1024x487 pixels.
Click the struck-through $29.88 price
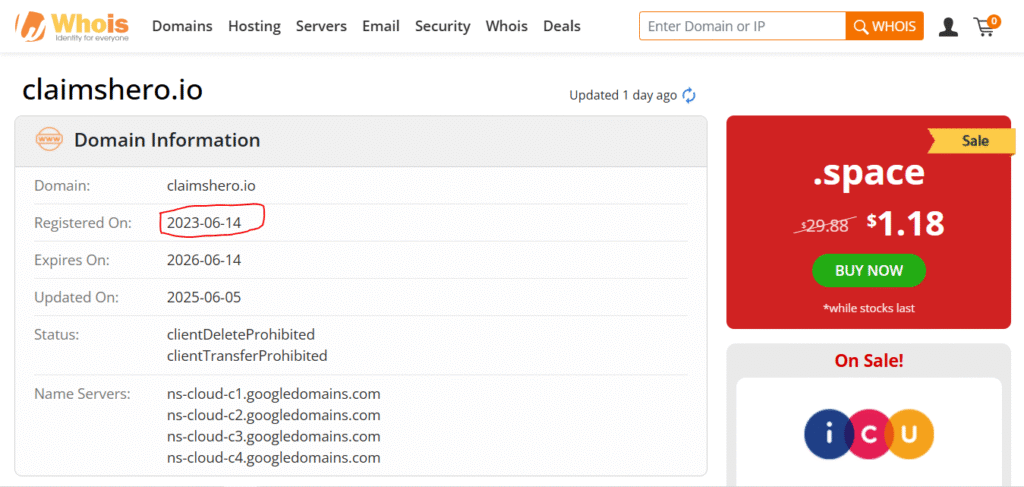pyautogui.click(x=825, y=225)
